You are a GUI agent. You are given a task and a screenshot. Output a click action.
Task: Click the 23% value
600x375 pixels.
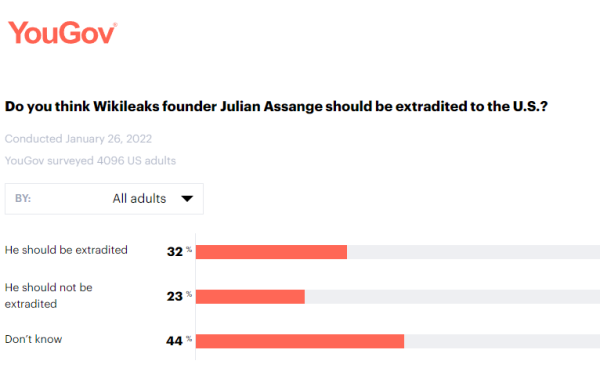179,296
